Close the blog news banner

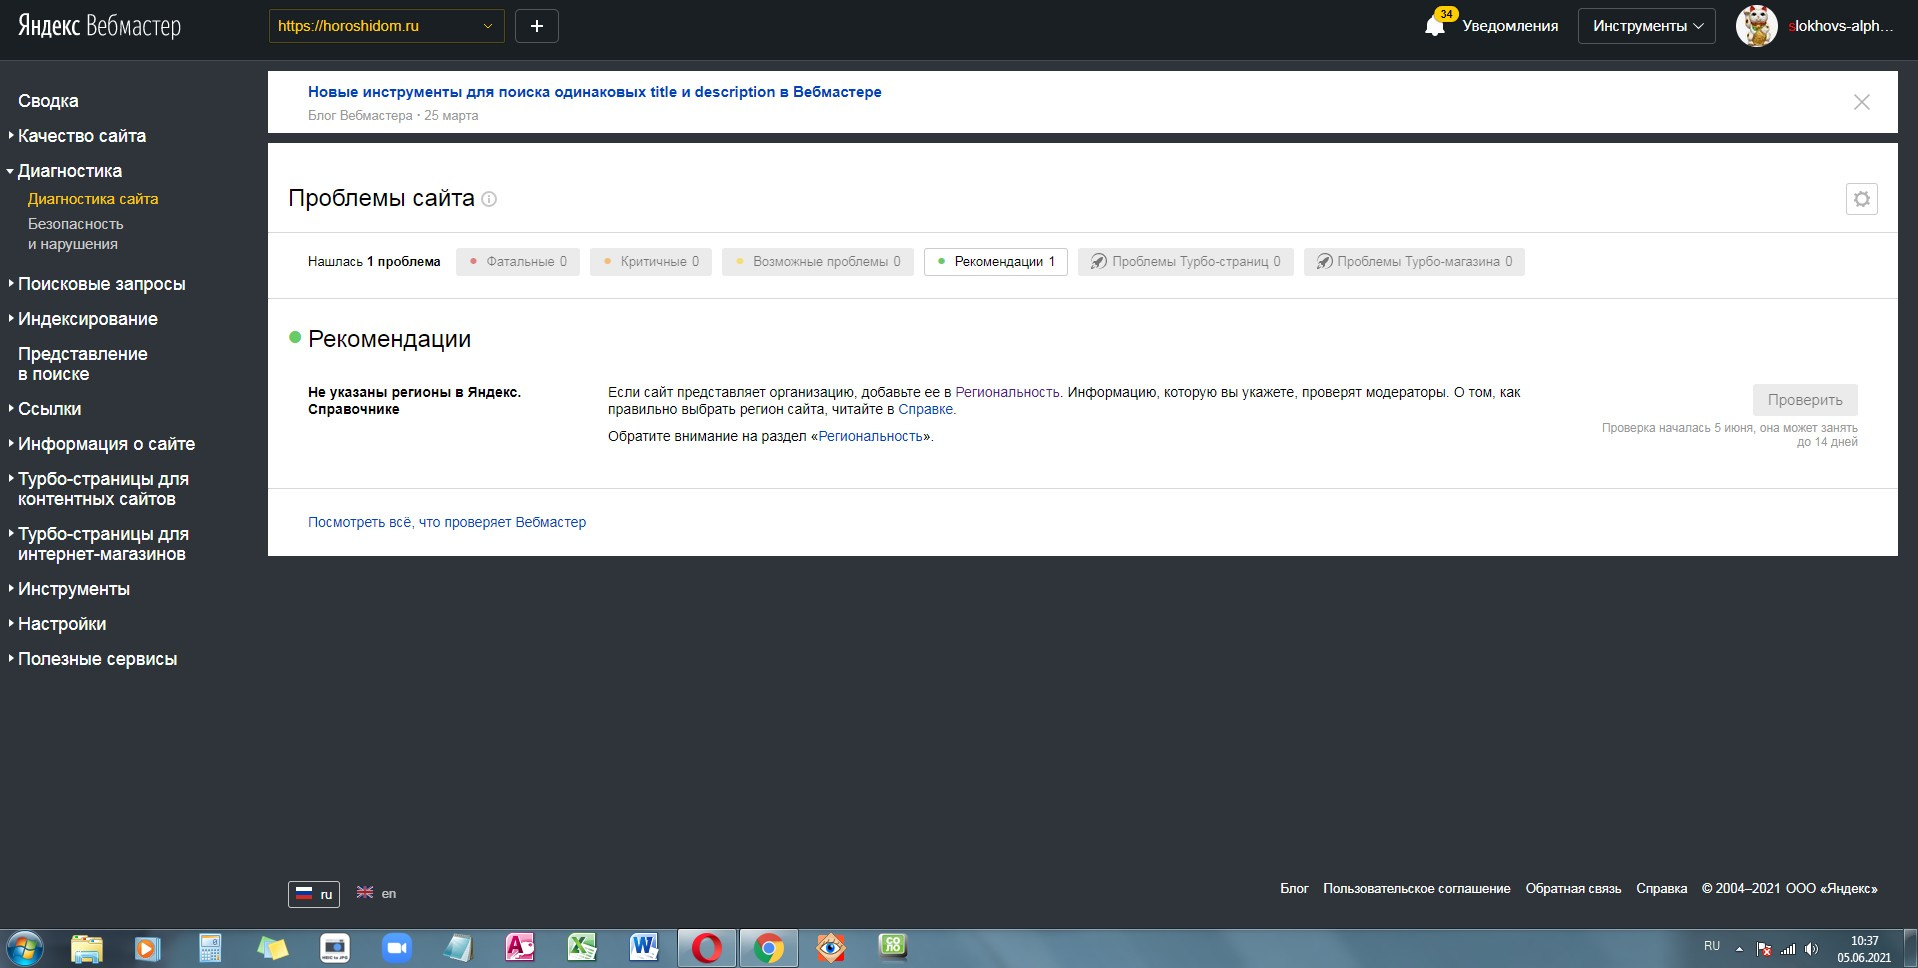(1861, 102)
